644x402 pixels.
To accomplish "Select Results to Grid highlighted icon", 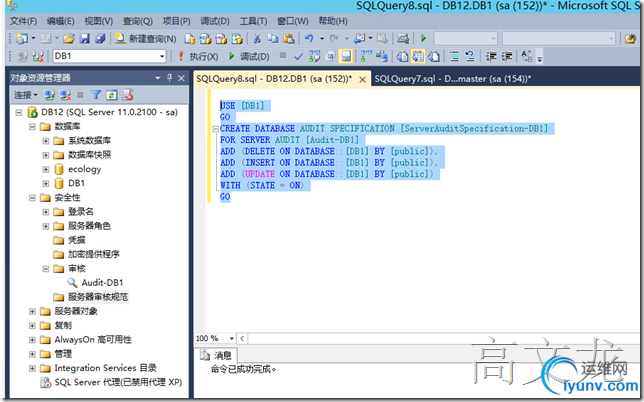I will [418, 56].
